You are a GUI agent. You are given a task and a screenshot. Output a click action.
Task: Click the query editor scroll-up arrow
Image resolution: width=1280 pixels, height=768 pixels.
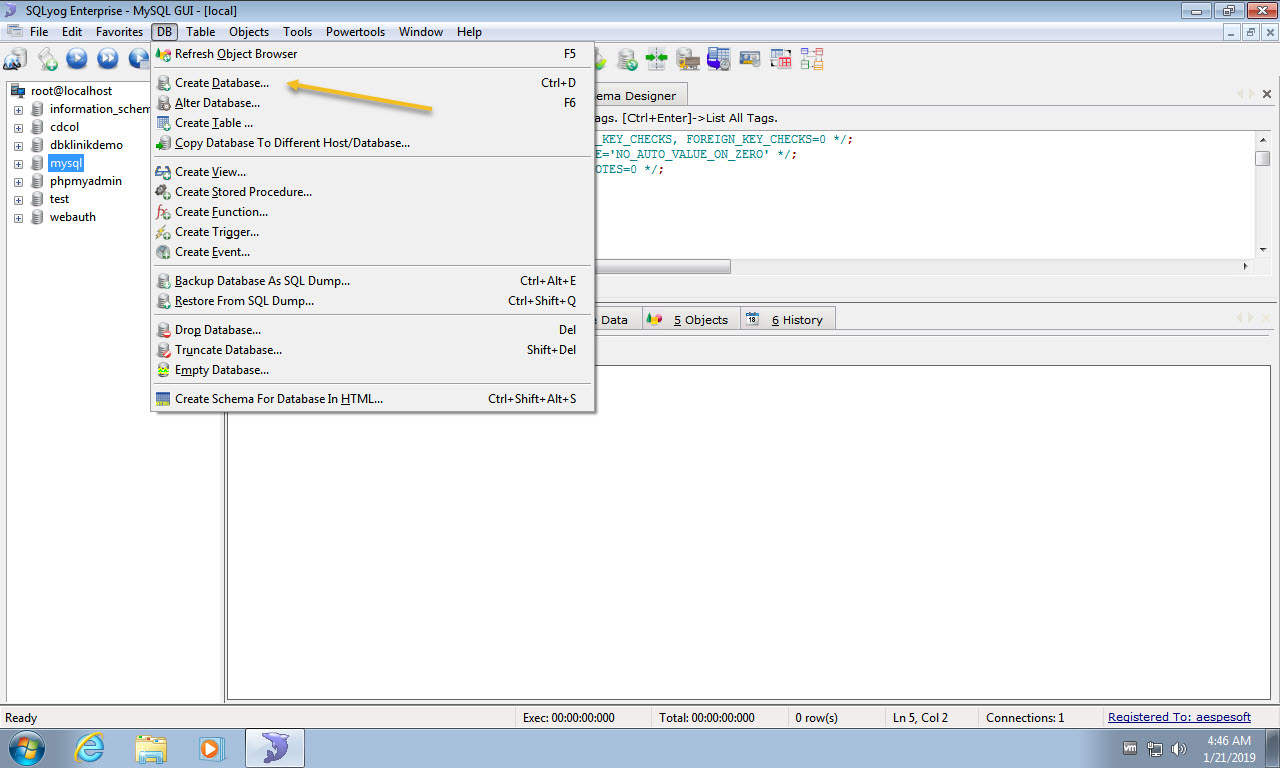click(1262, 138)
